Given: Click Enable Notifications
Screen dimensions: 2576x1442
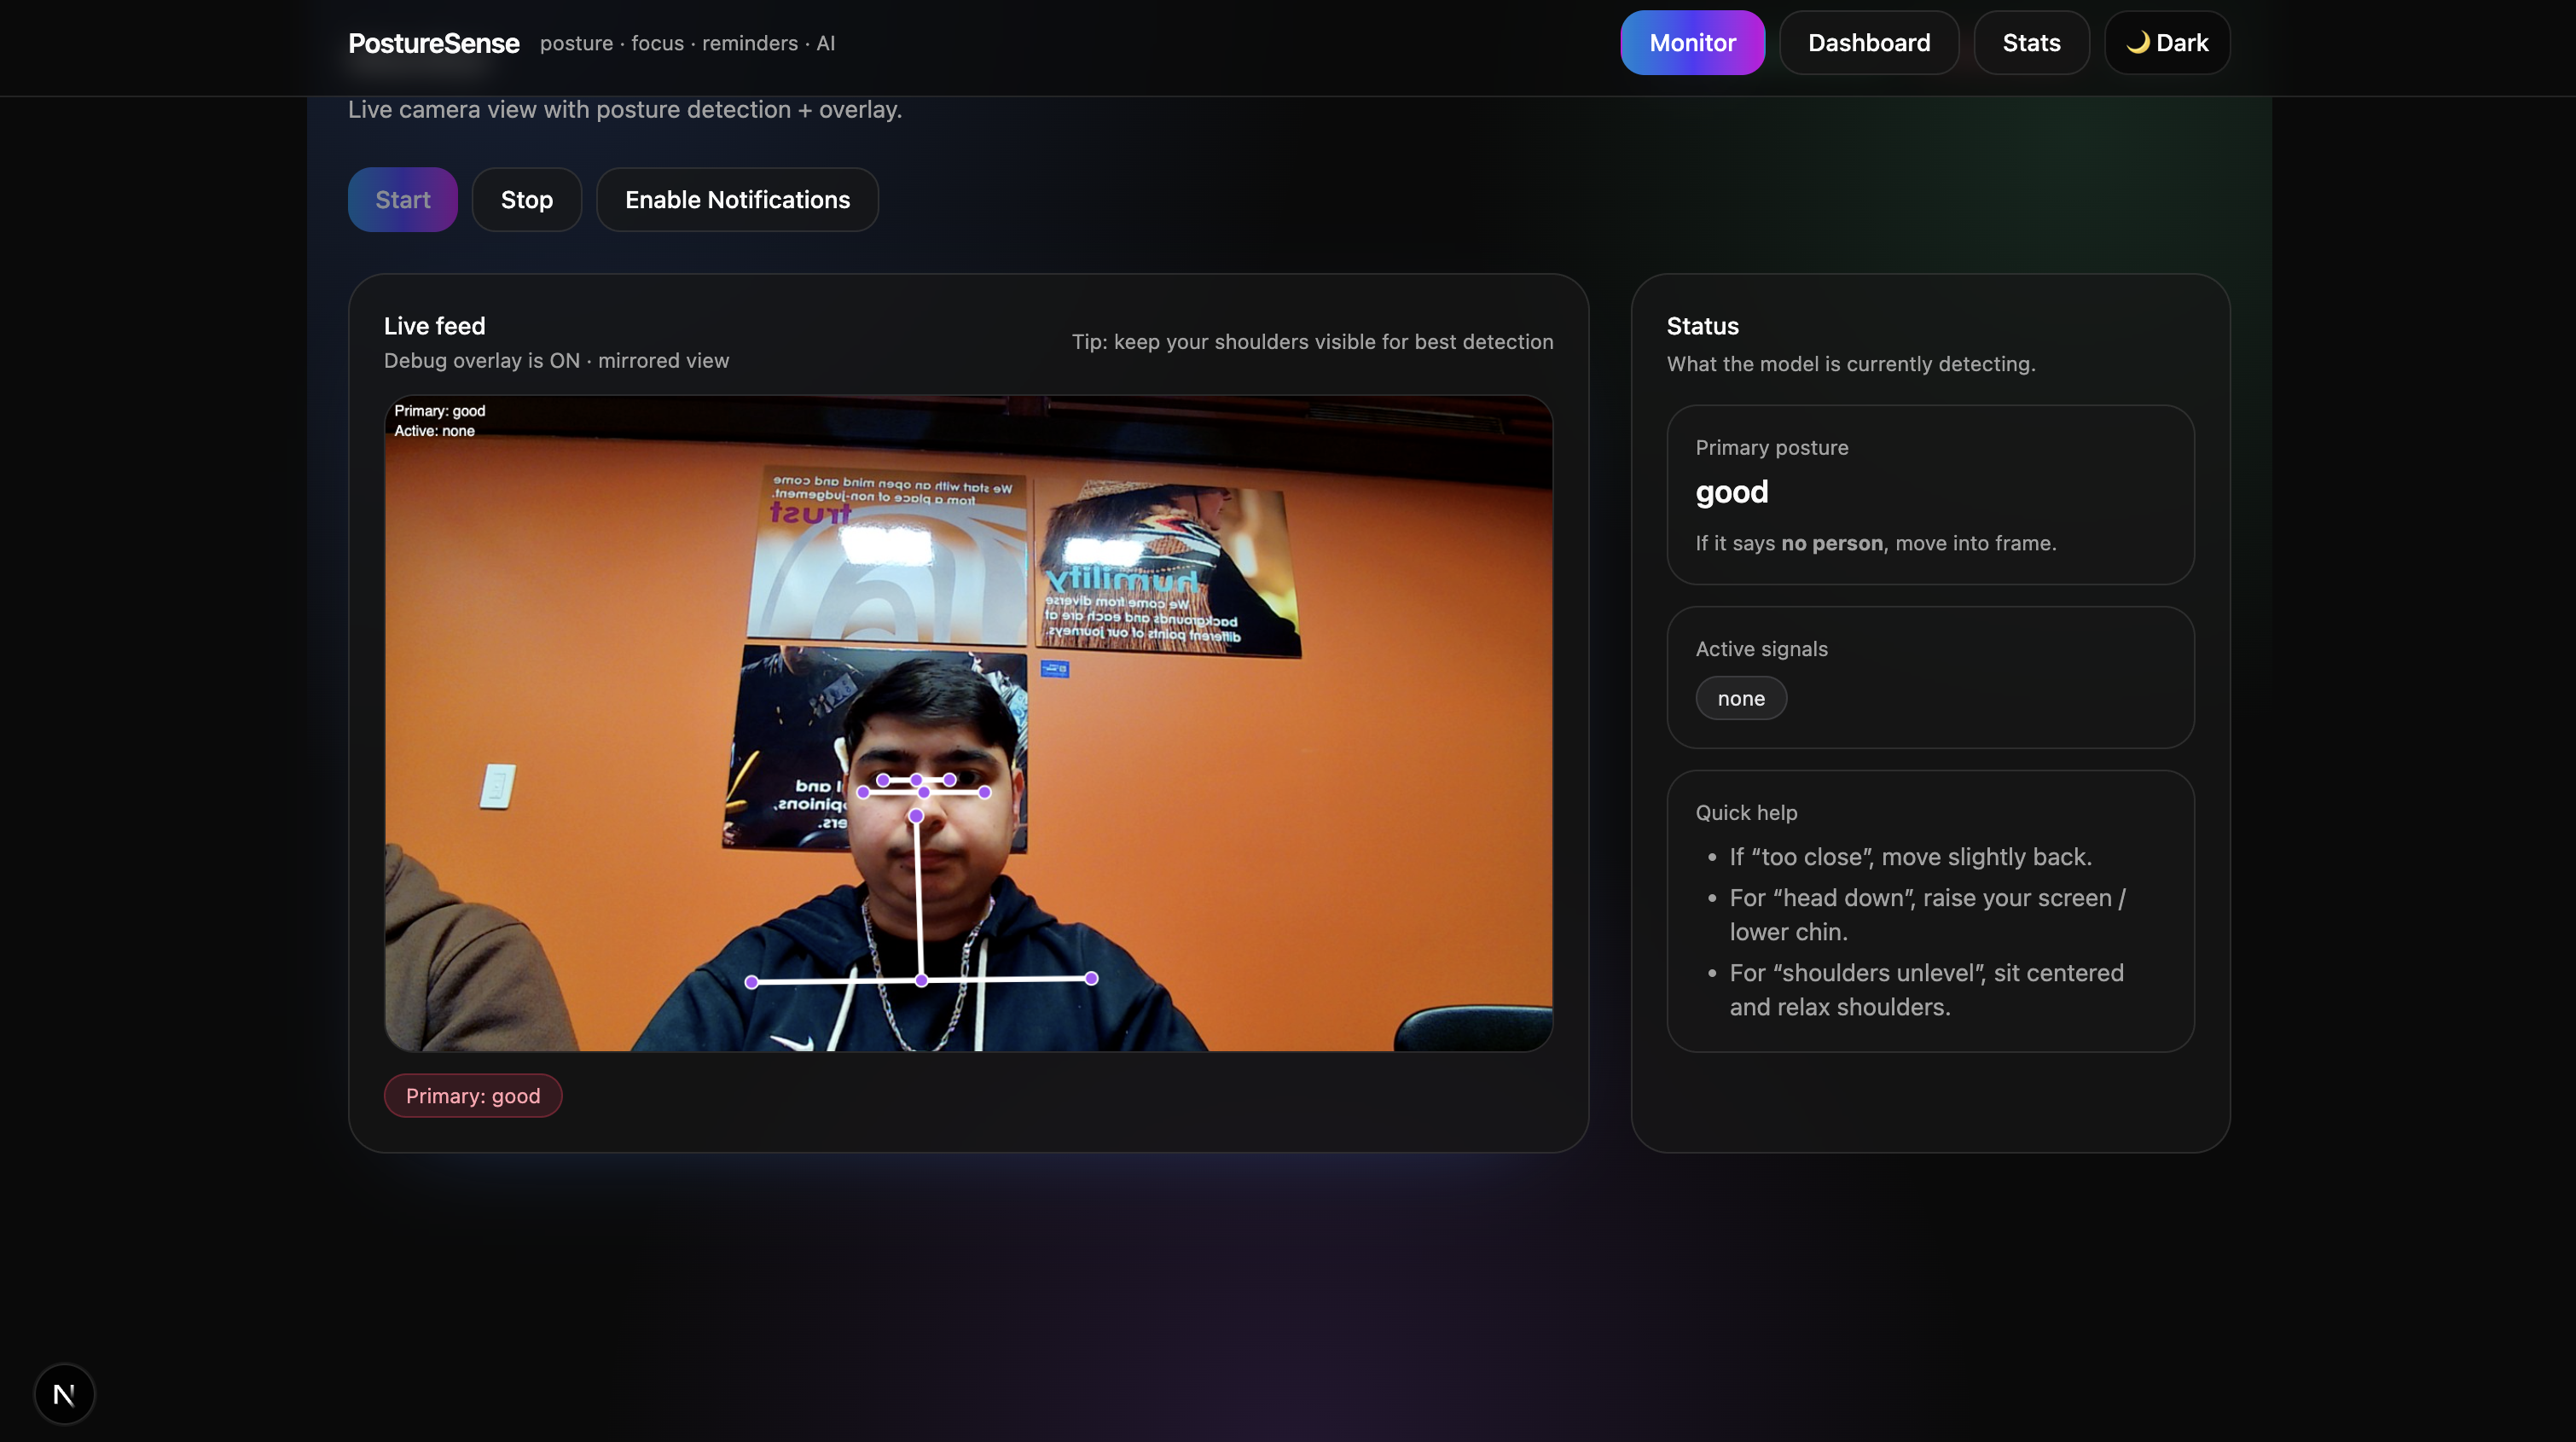Looking at the screenshot, I should coord(737,200).
